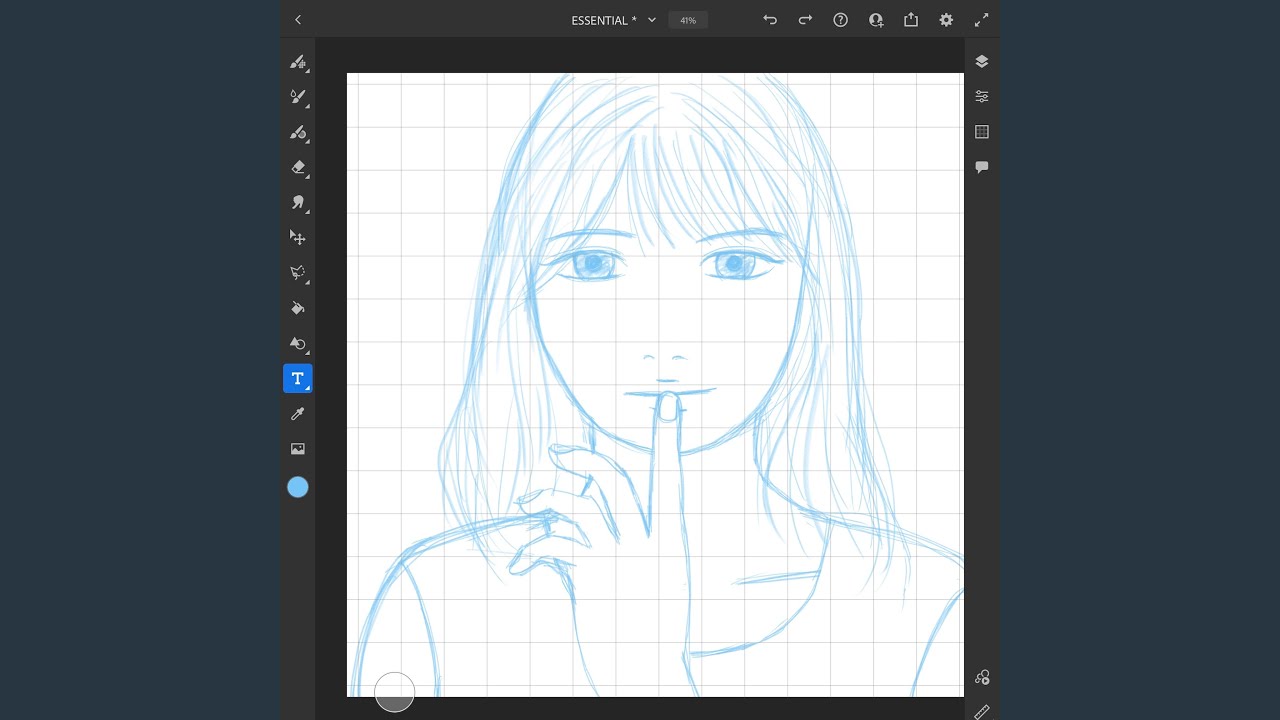Select the Lasso selection tool
The height and width of the screenshot is (720, 1280).
pos(297,272)
